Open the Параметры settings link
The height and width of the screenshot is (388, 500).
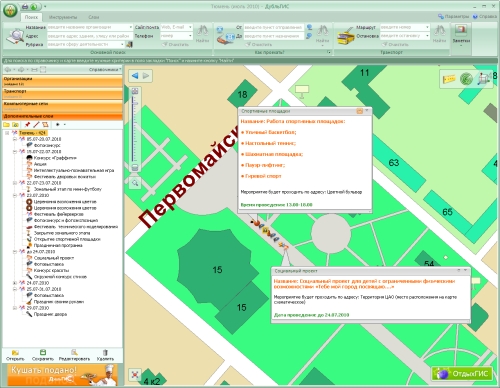[453, 16]
